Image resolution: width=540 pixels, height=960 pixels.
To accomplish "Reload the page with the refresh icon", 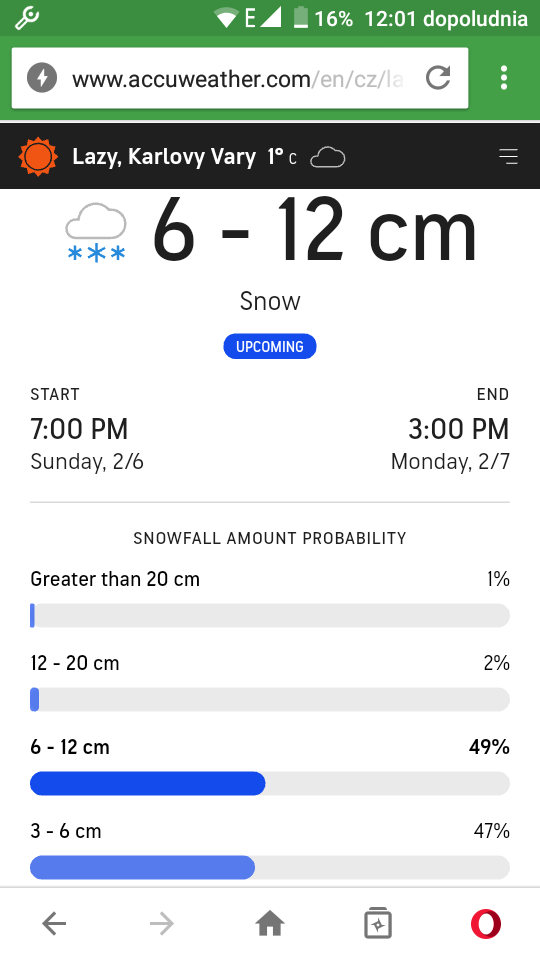I will [438, 78].
